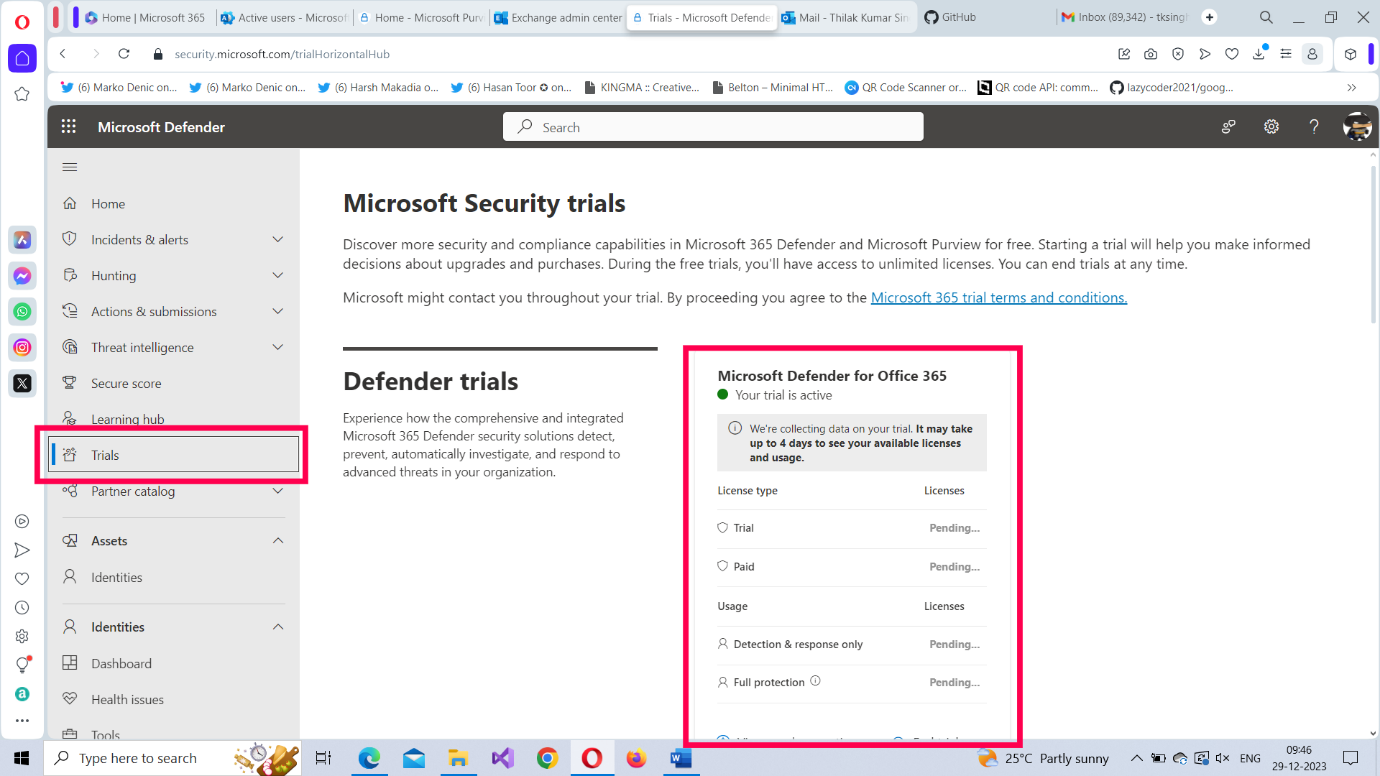1380x776 pixels.
Task: Click the Windows taskbar search box
Action: coord(172,758)
